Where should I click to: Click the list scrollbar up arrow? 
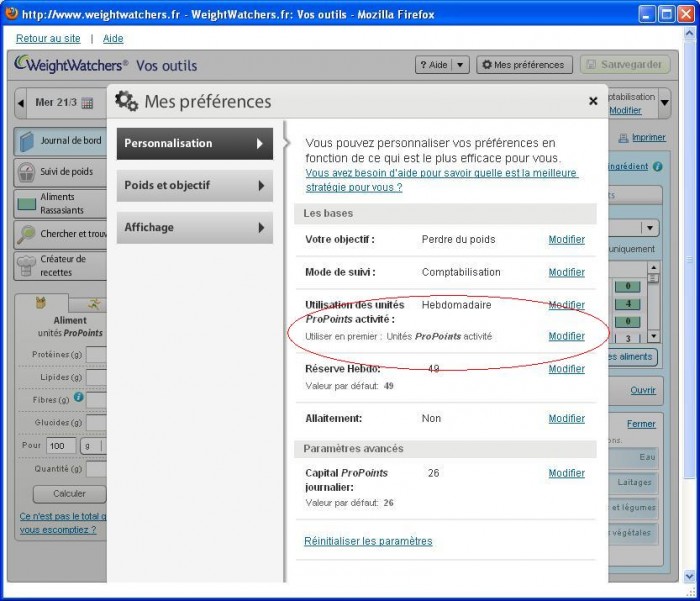pos(654,267)
